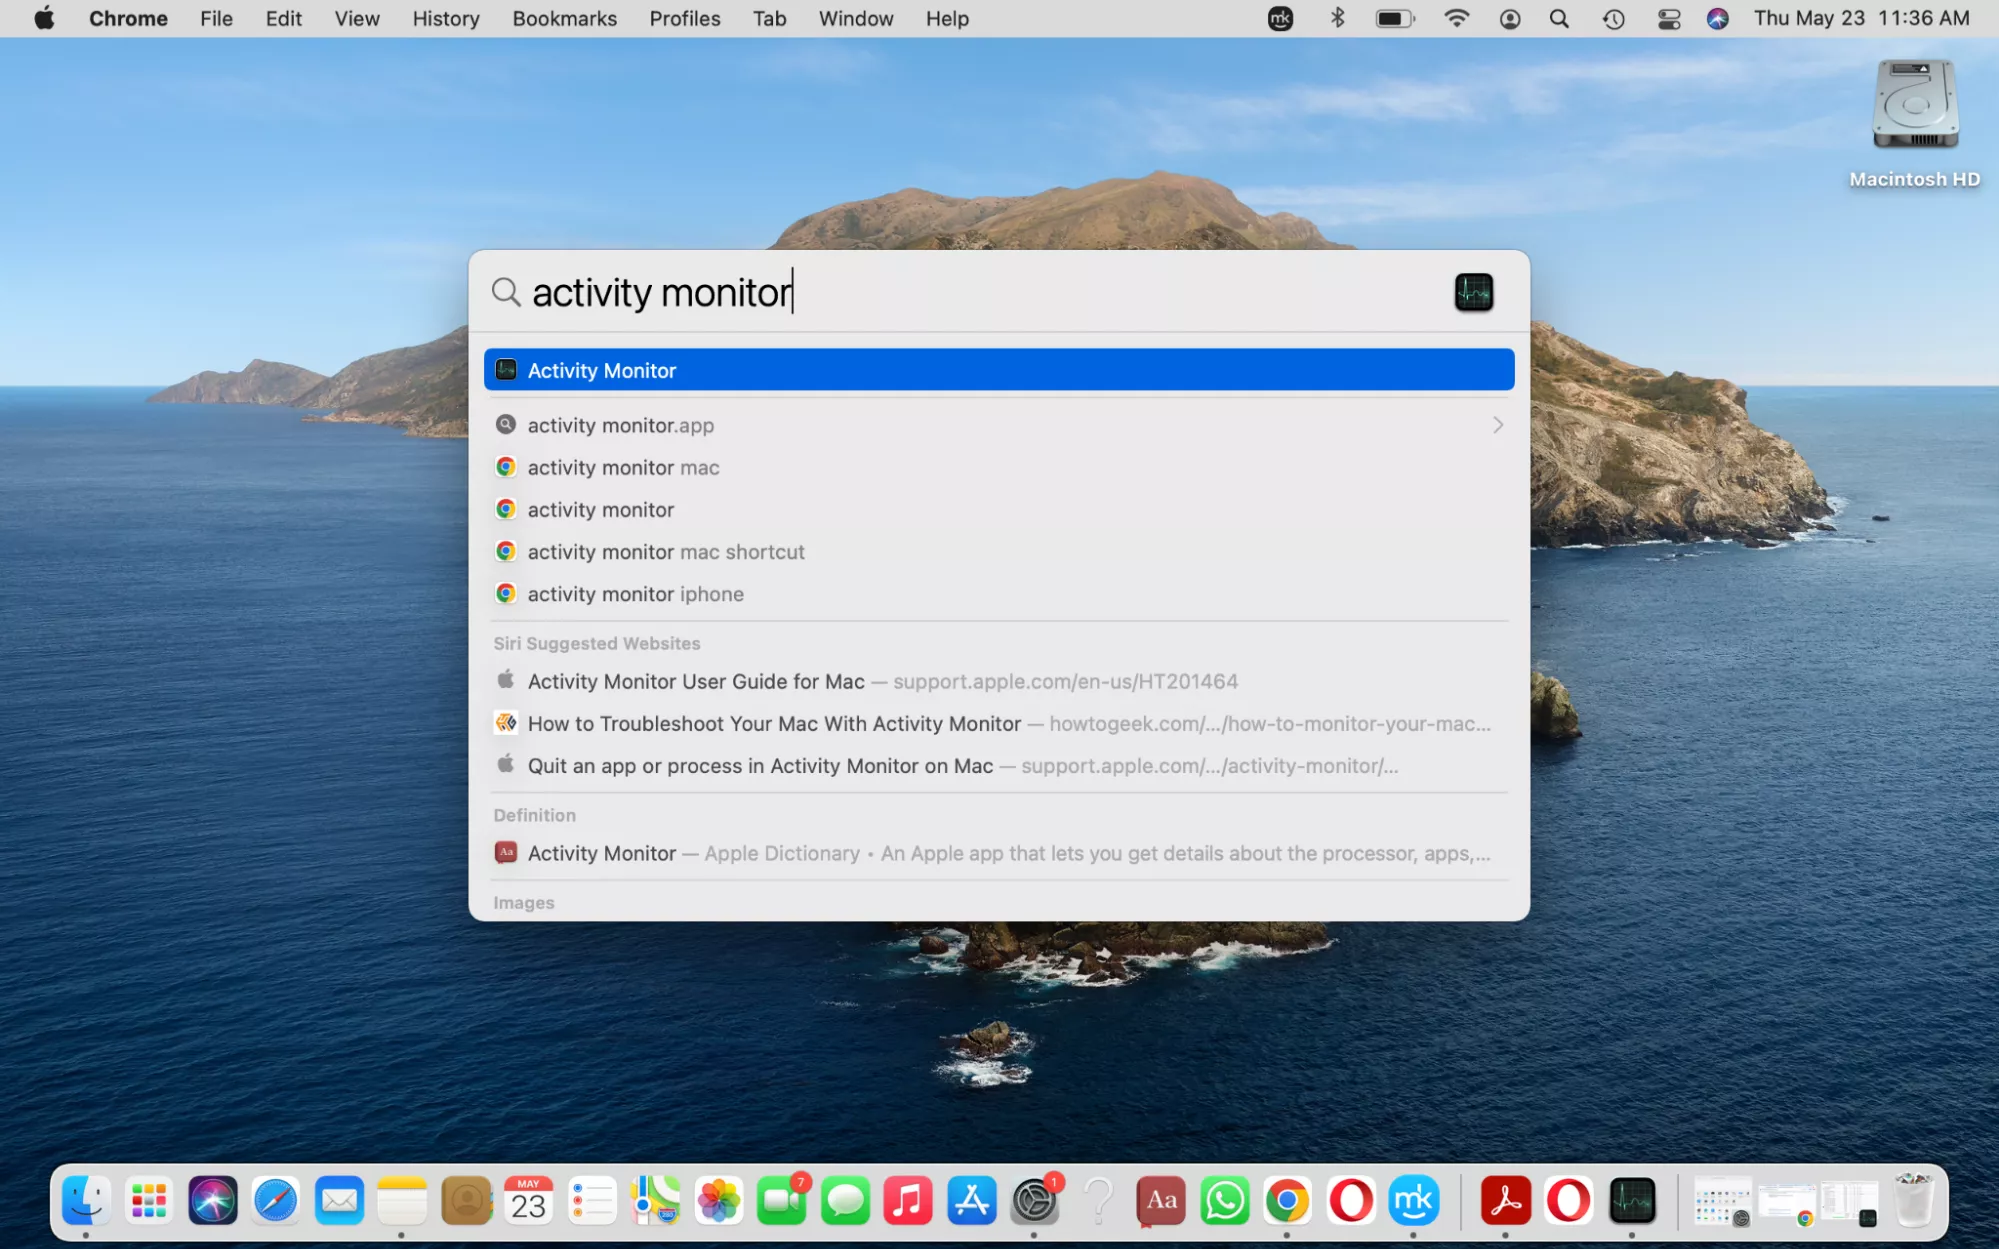
Task: Open Activity Monitor from the Dock
Action: click(x=1630, y=1201)
